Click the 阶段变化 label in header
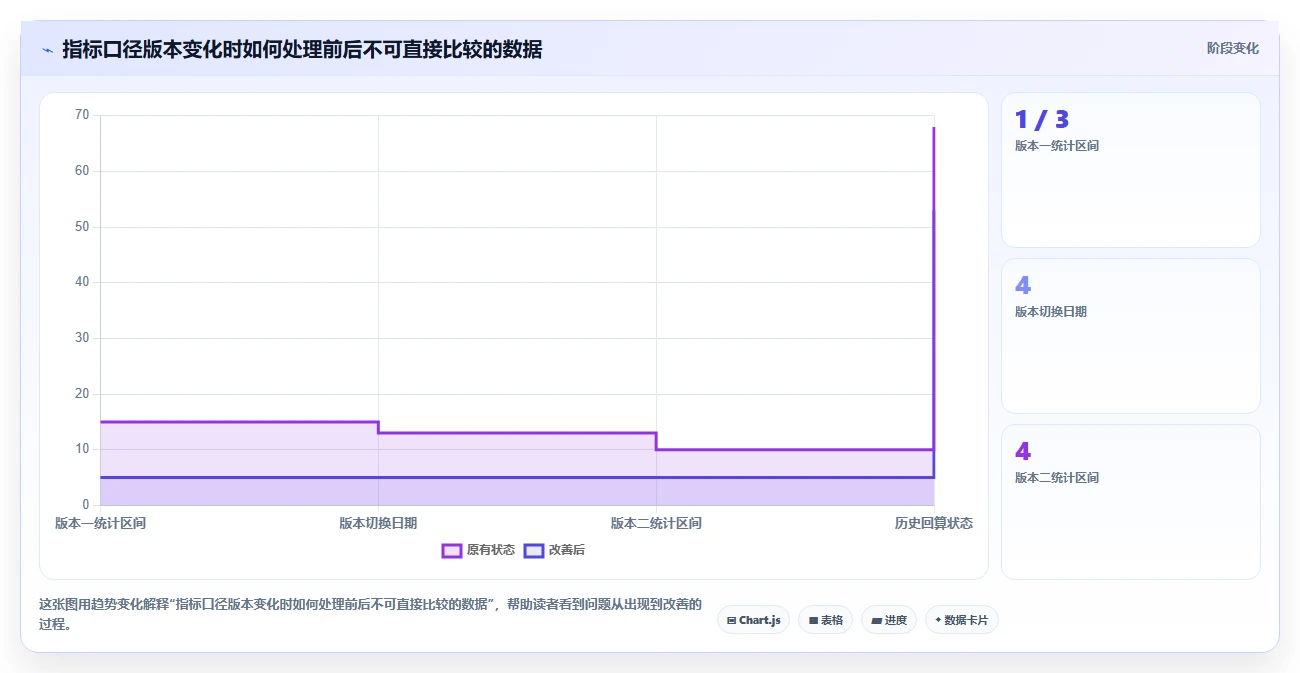The image size is (1300, 673). pos(1232,48)
